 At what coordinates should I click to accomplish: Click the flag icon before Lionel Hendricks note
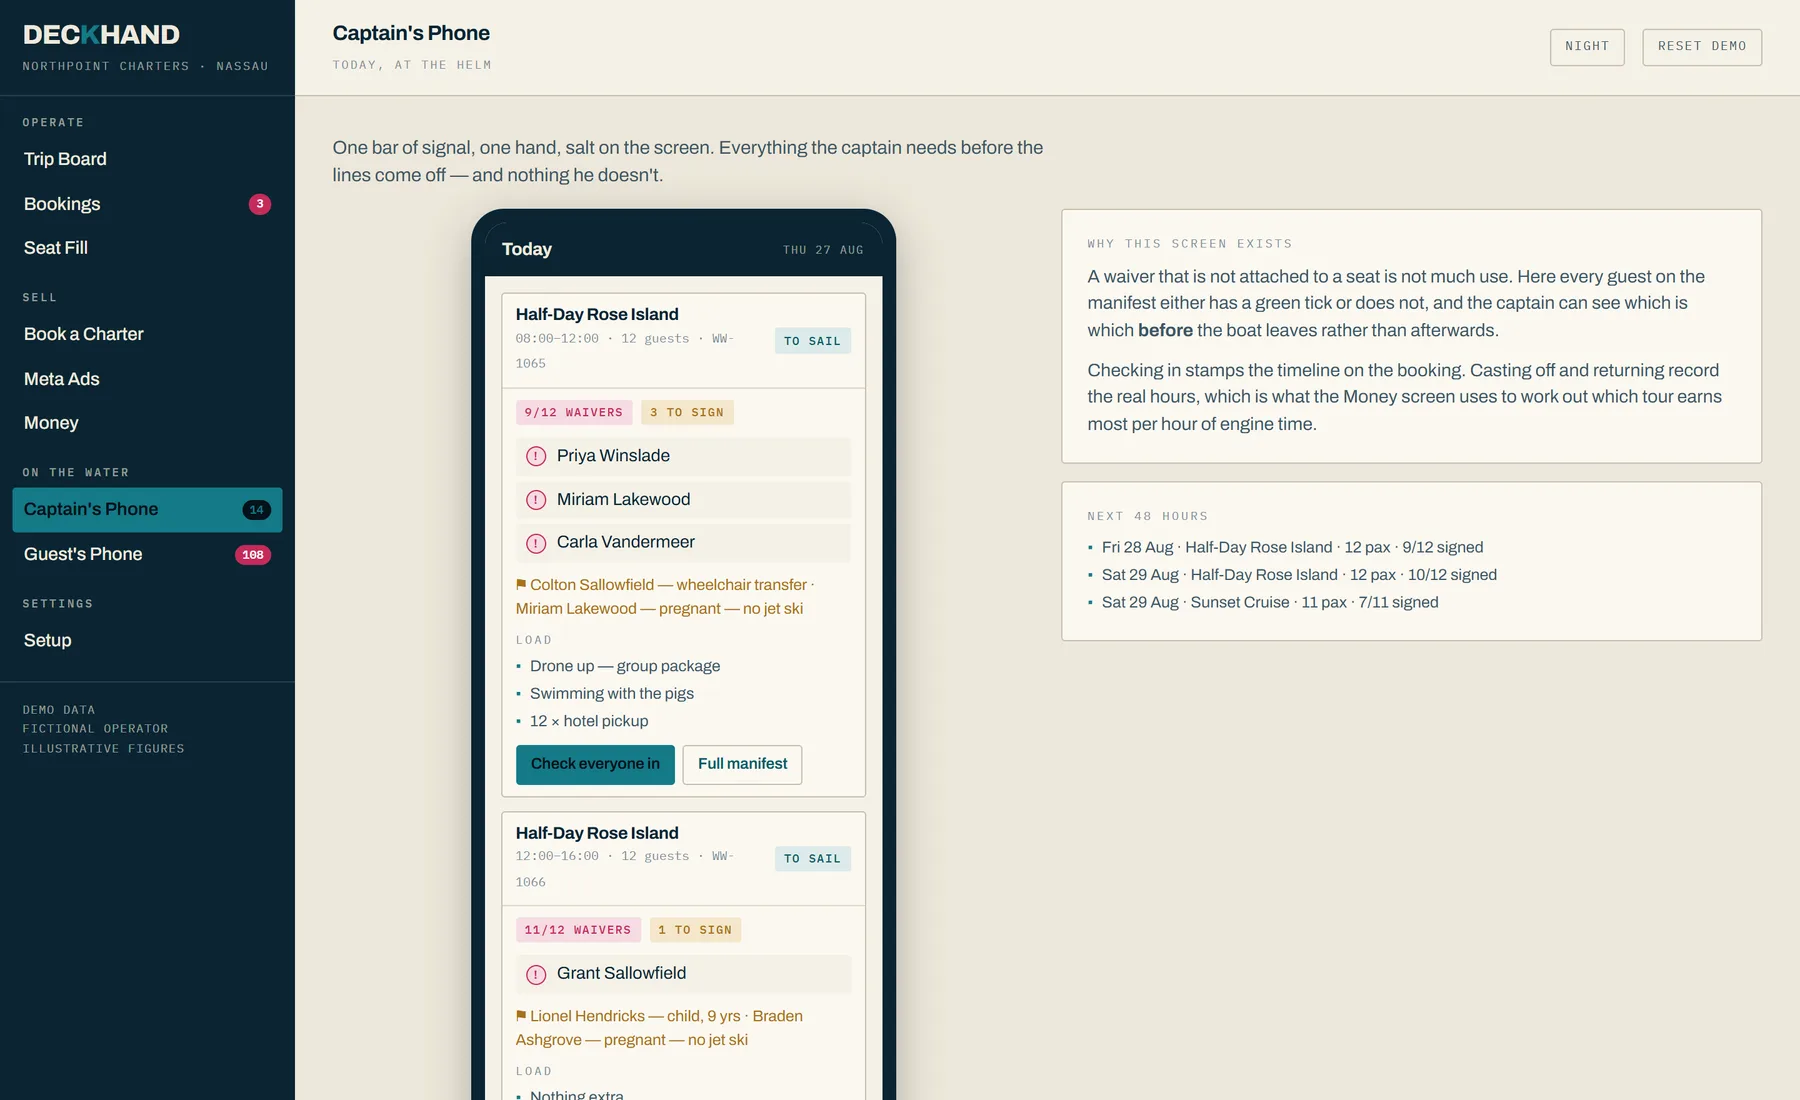pos(521,1015)
